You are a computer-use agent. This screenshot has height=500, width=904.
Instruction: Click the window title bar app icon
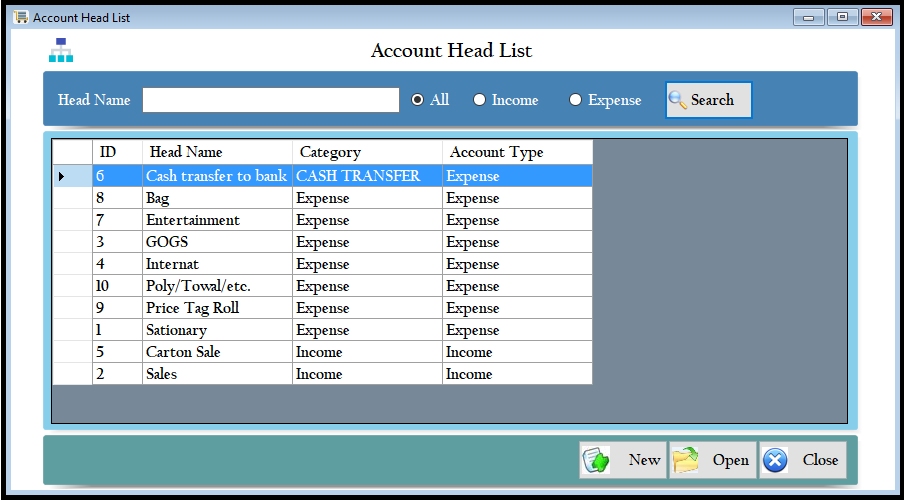click(20, 17)
